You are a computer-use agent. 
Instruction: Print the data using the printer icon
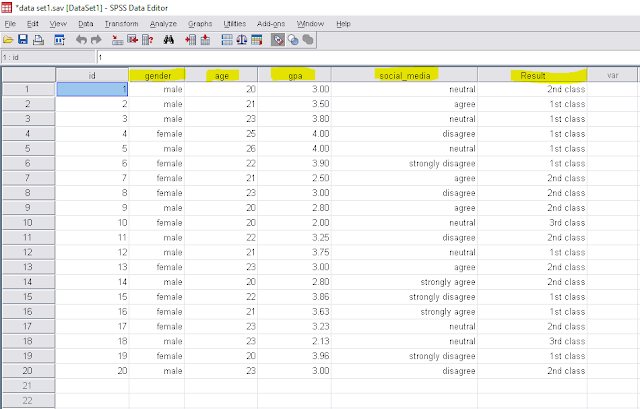[x=38, y=40]
